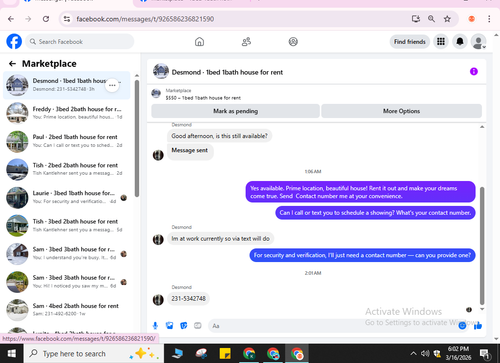Choose a sticker icon in composer
The height and width of the screenshot is (363, 500).
pos(184,326)
